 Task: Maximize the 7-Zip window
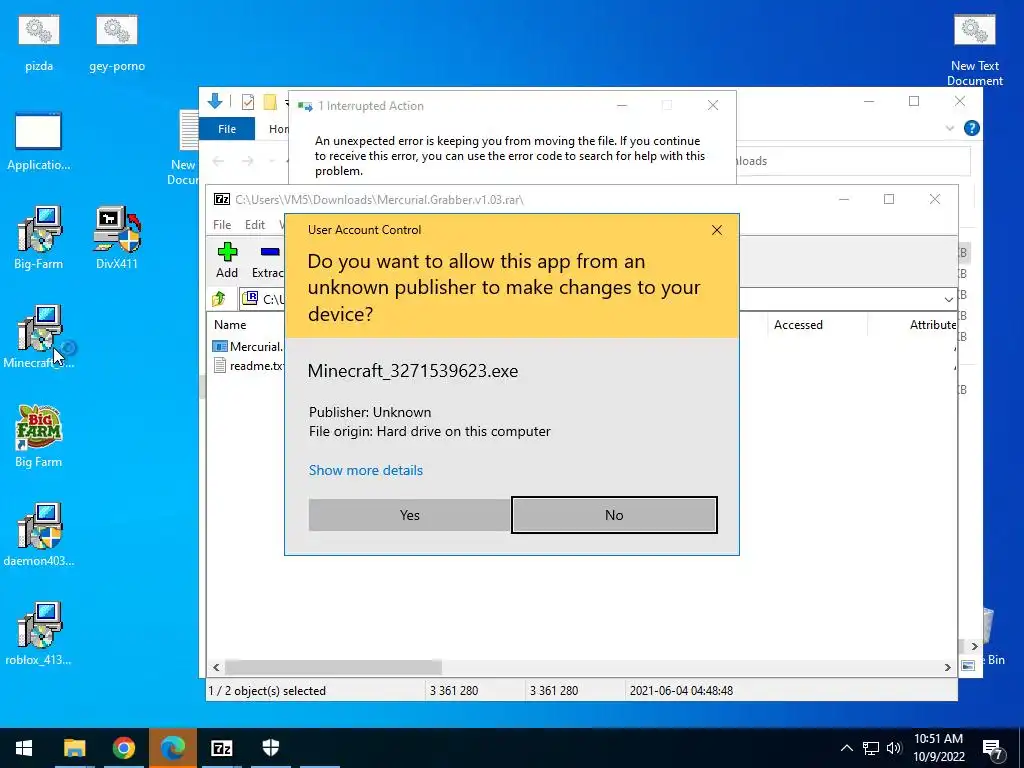pos(889,199)
